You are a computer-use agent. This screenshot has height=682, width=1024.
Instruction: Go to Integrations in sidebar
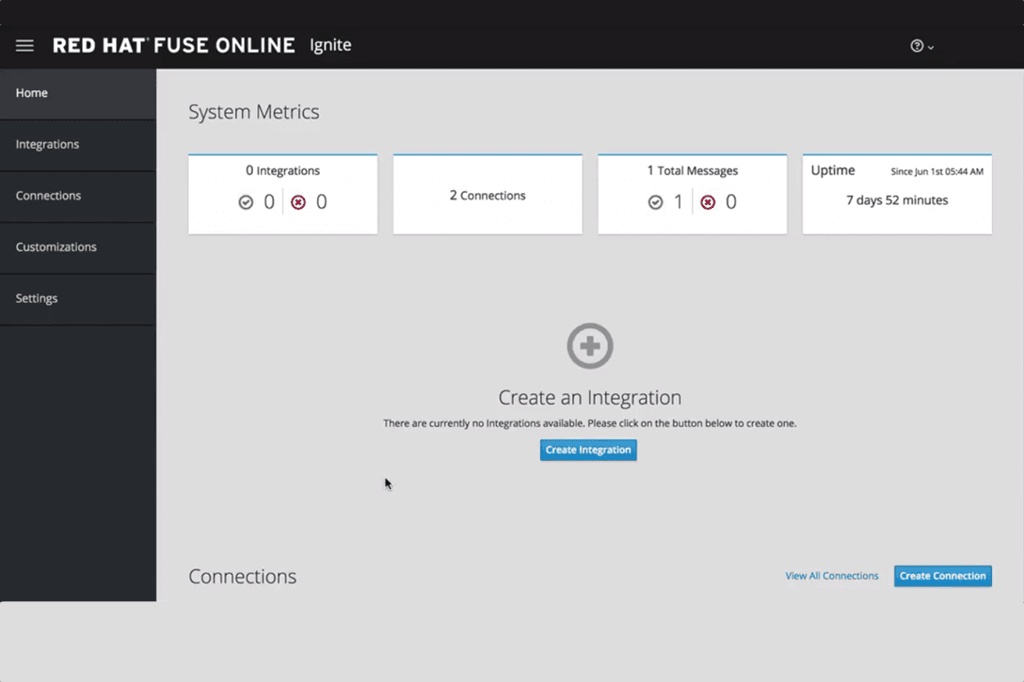78,145
